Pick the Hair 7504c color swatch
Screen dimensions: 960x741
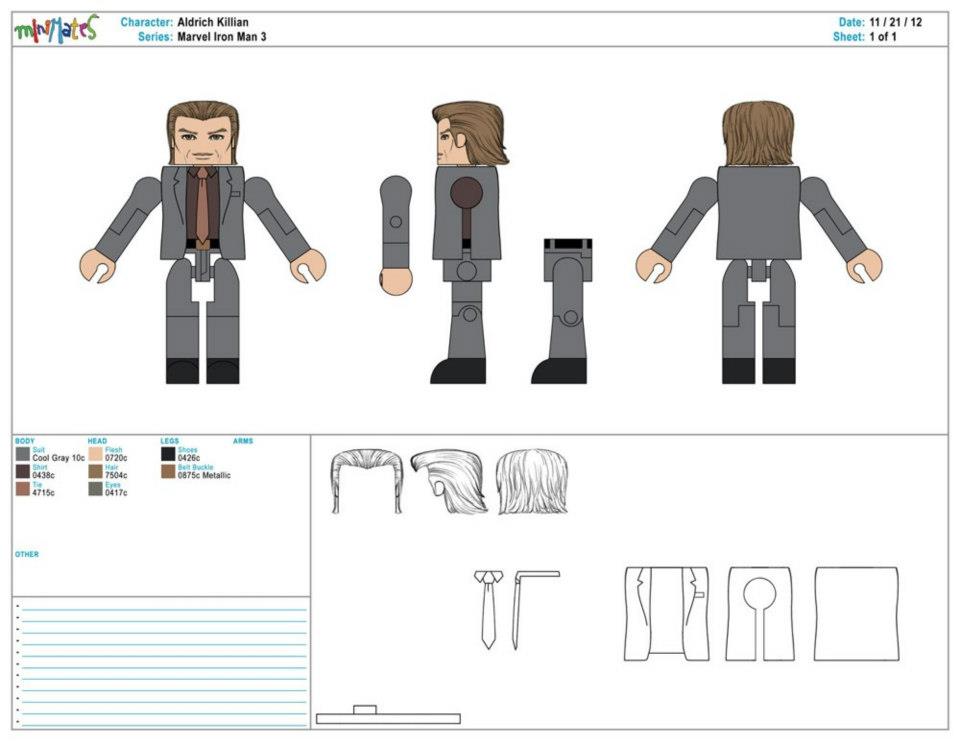(x=95, y=472)
